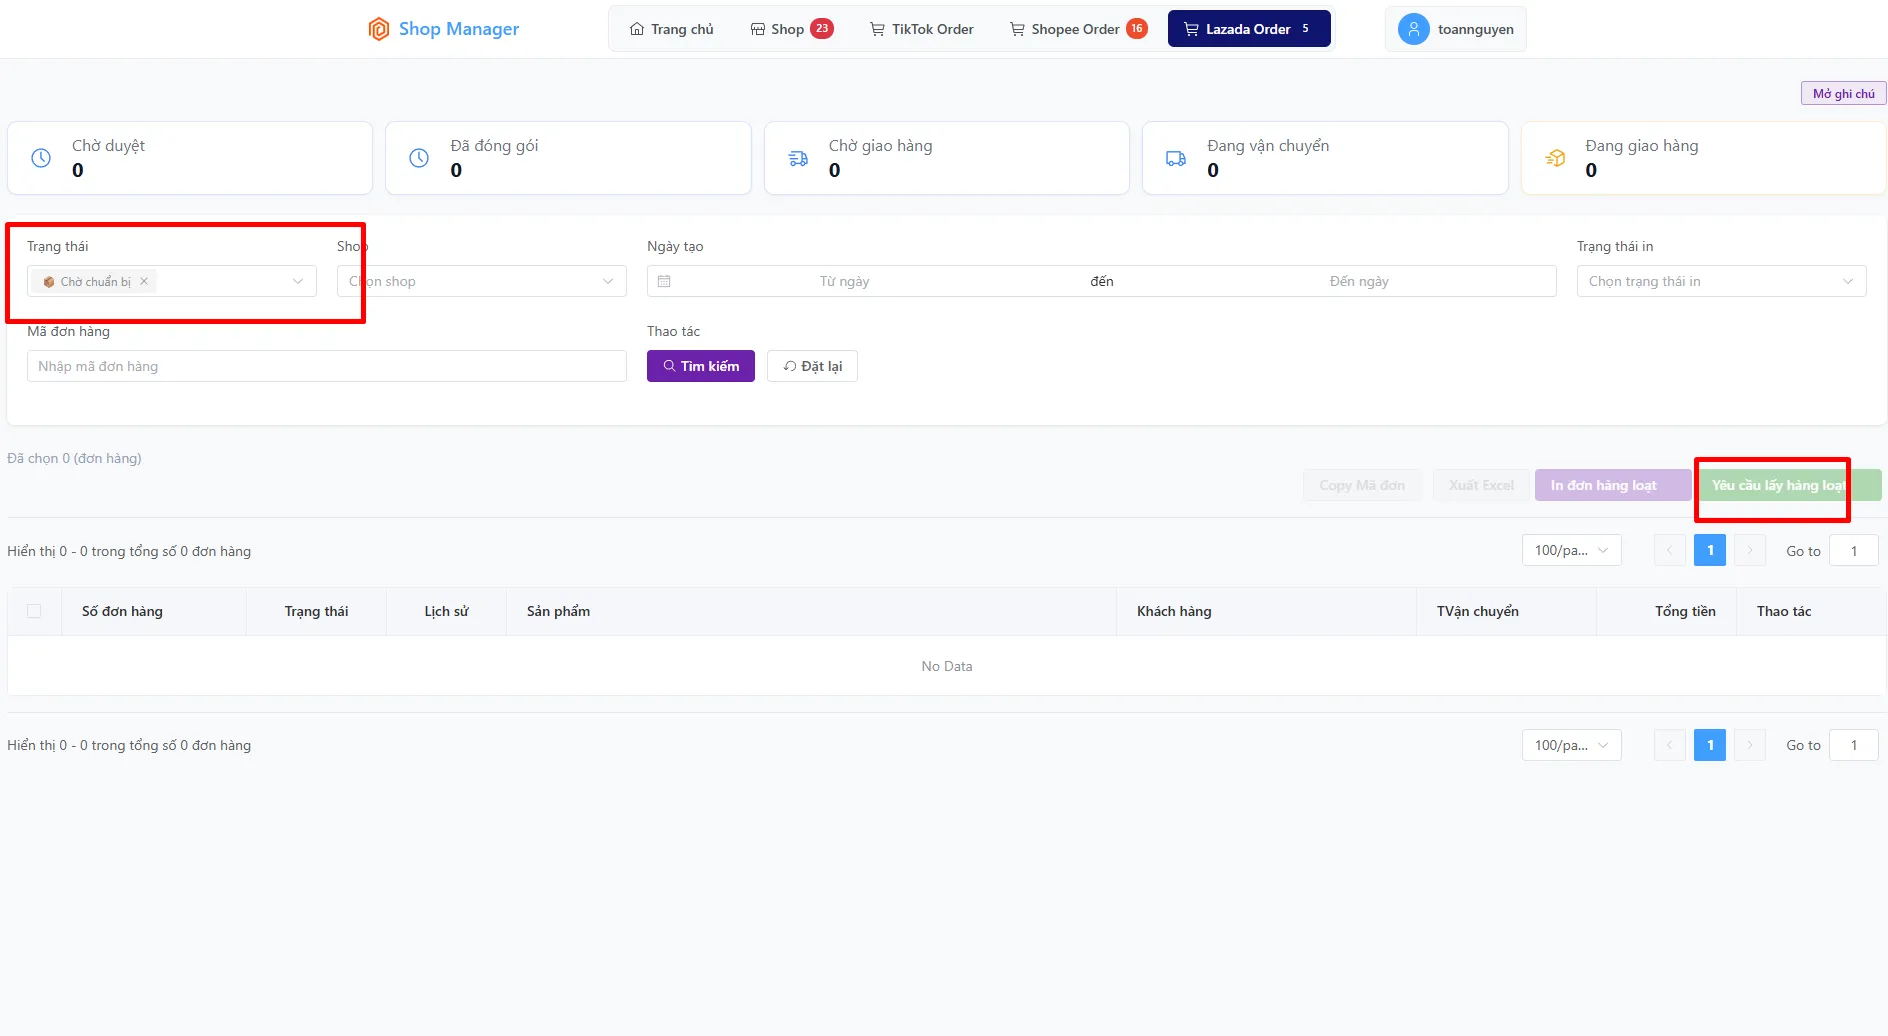
Task: Click the package icon in Đang giao hàng card
Action: click(1555, 158)
